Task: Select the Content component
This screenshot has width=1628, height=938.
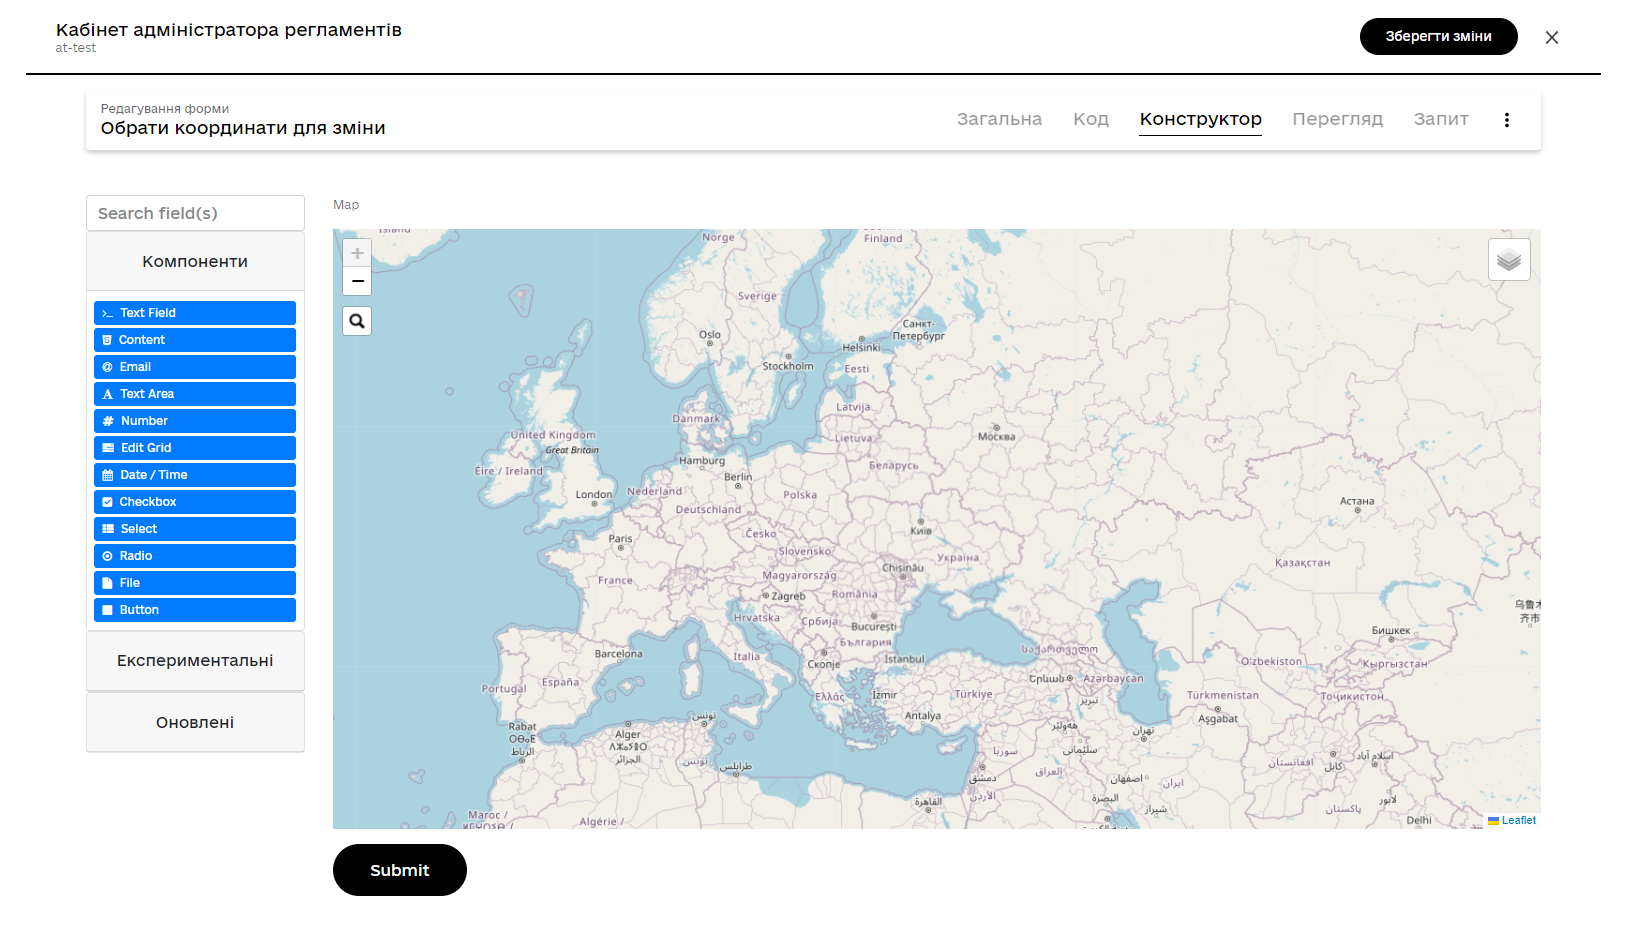Action: click(x=195, y=340)
